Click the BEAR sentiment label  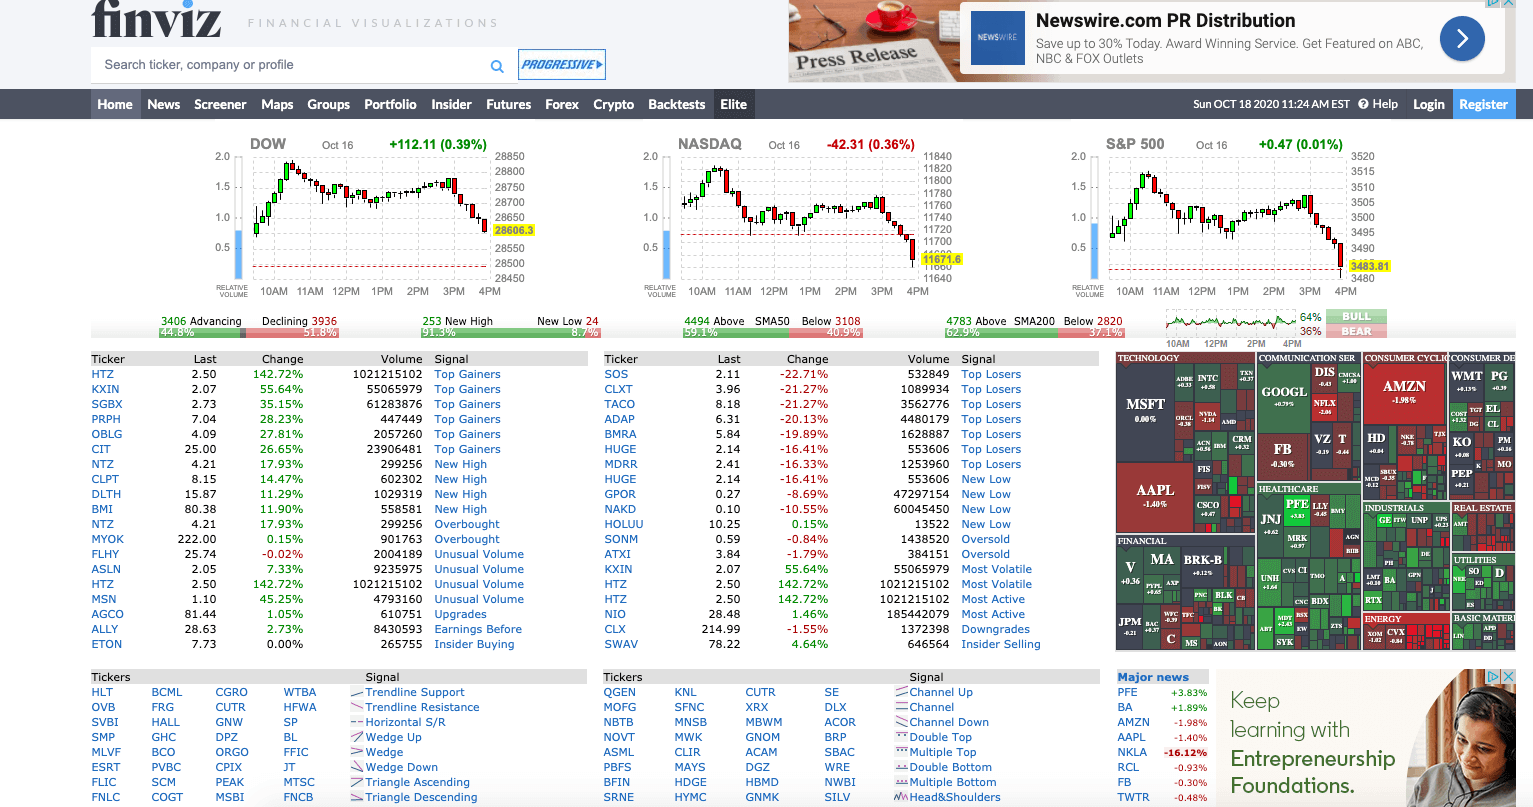[x=1356, y=331]
